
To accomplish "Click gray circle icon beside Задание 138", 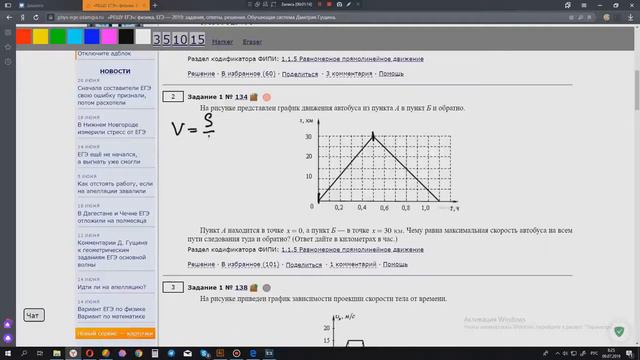I will click(267, 288).
